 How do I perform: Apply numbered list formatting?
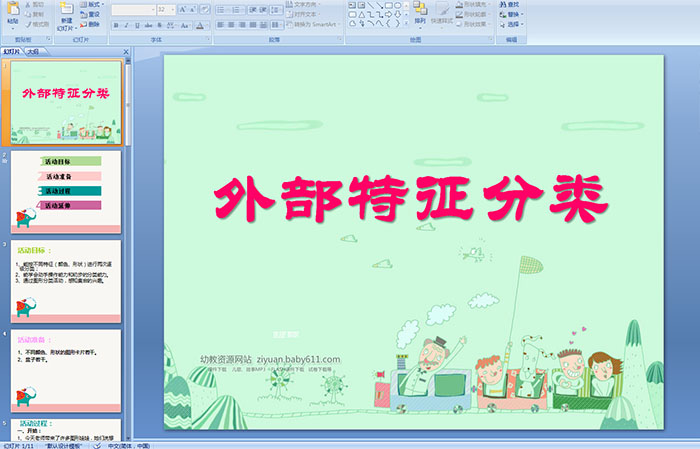(236, 10)
